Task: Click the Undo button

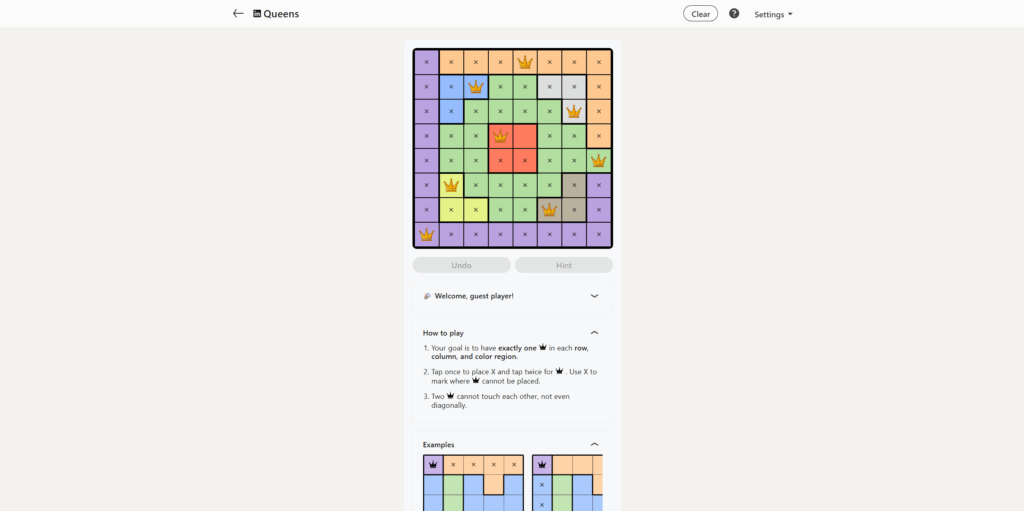Action: [x=462, y=265]
